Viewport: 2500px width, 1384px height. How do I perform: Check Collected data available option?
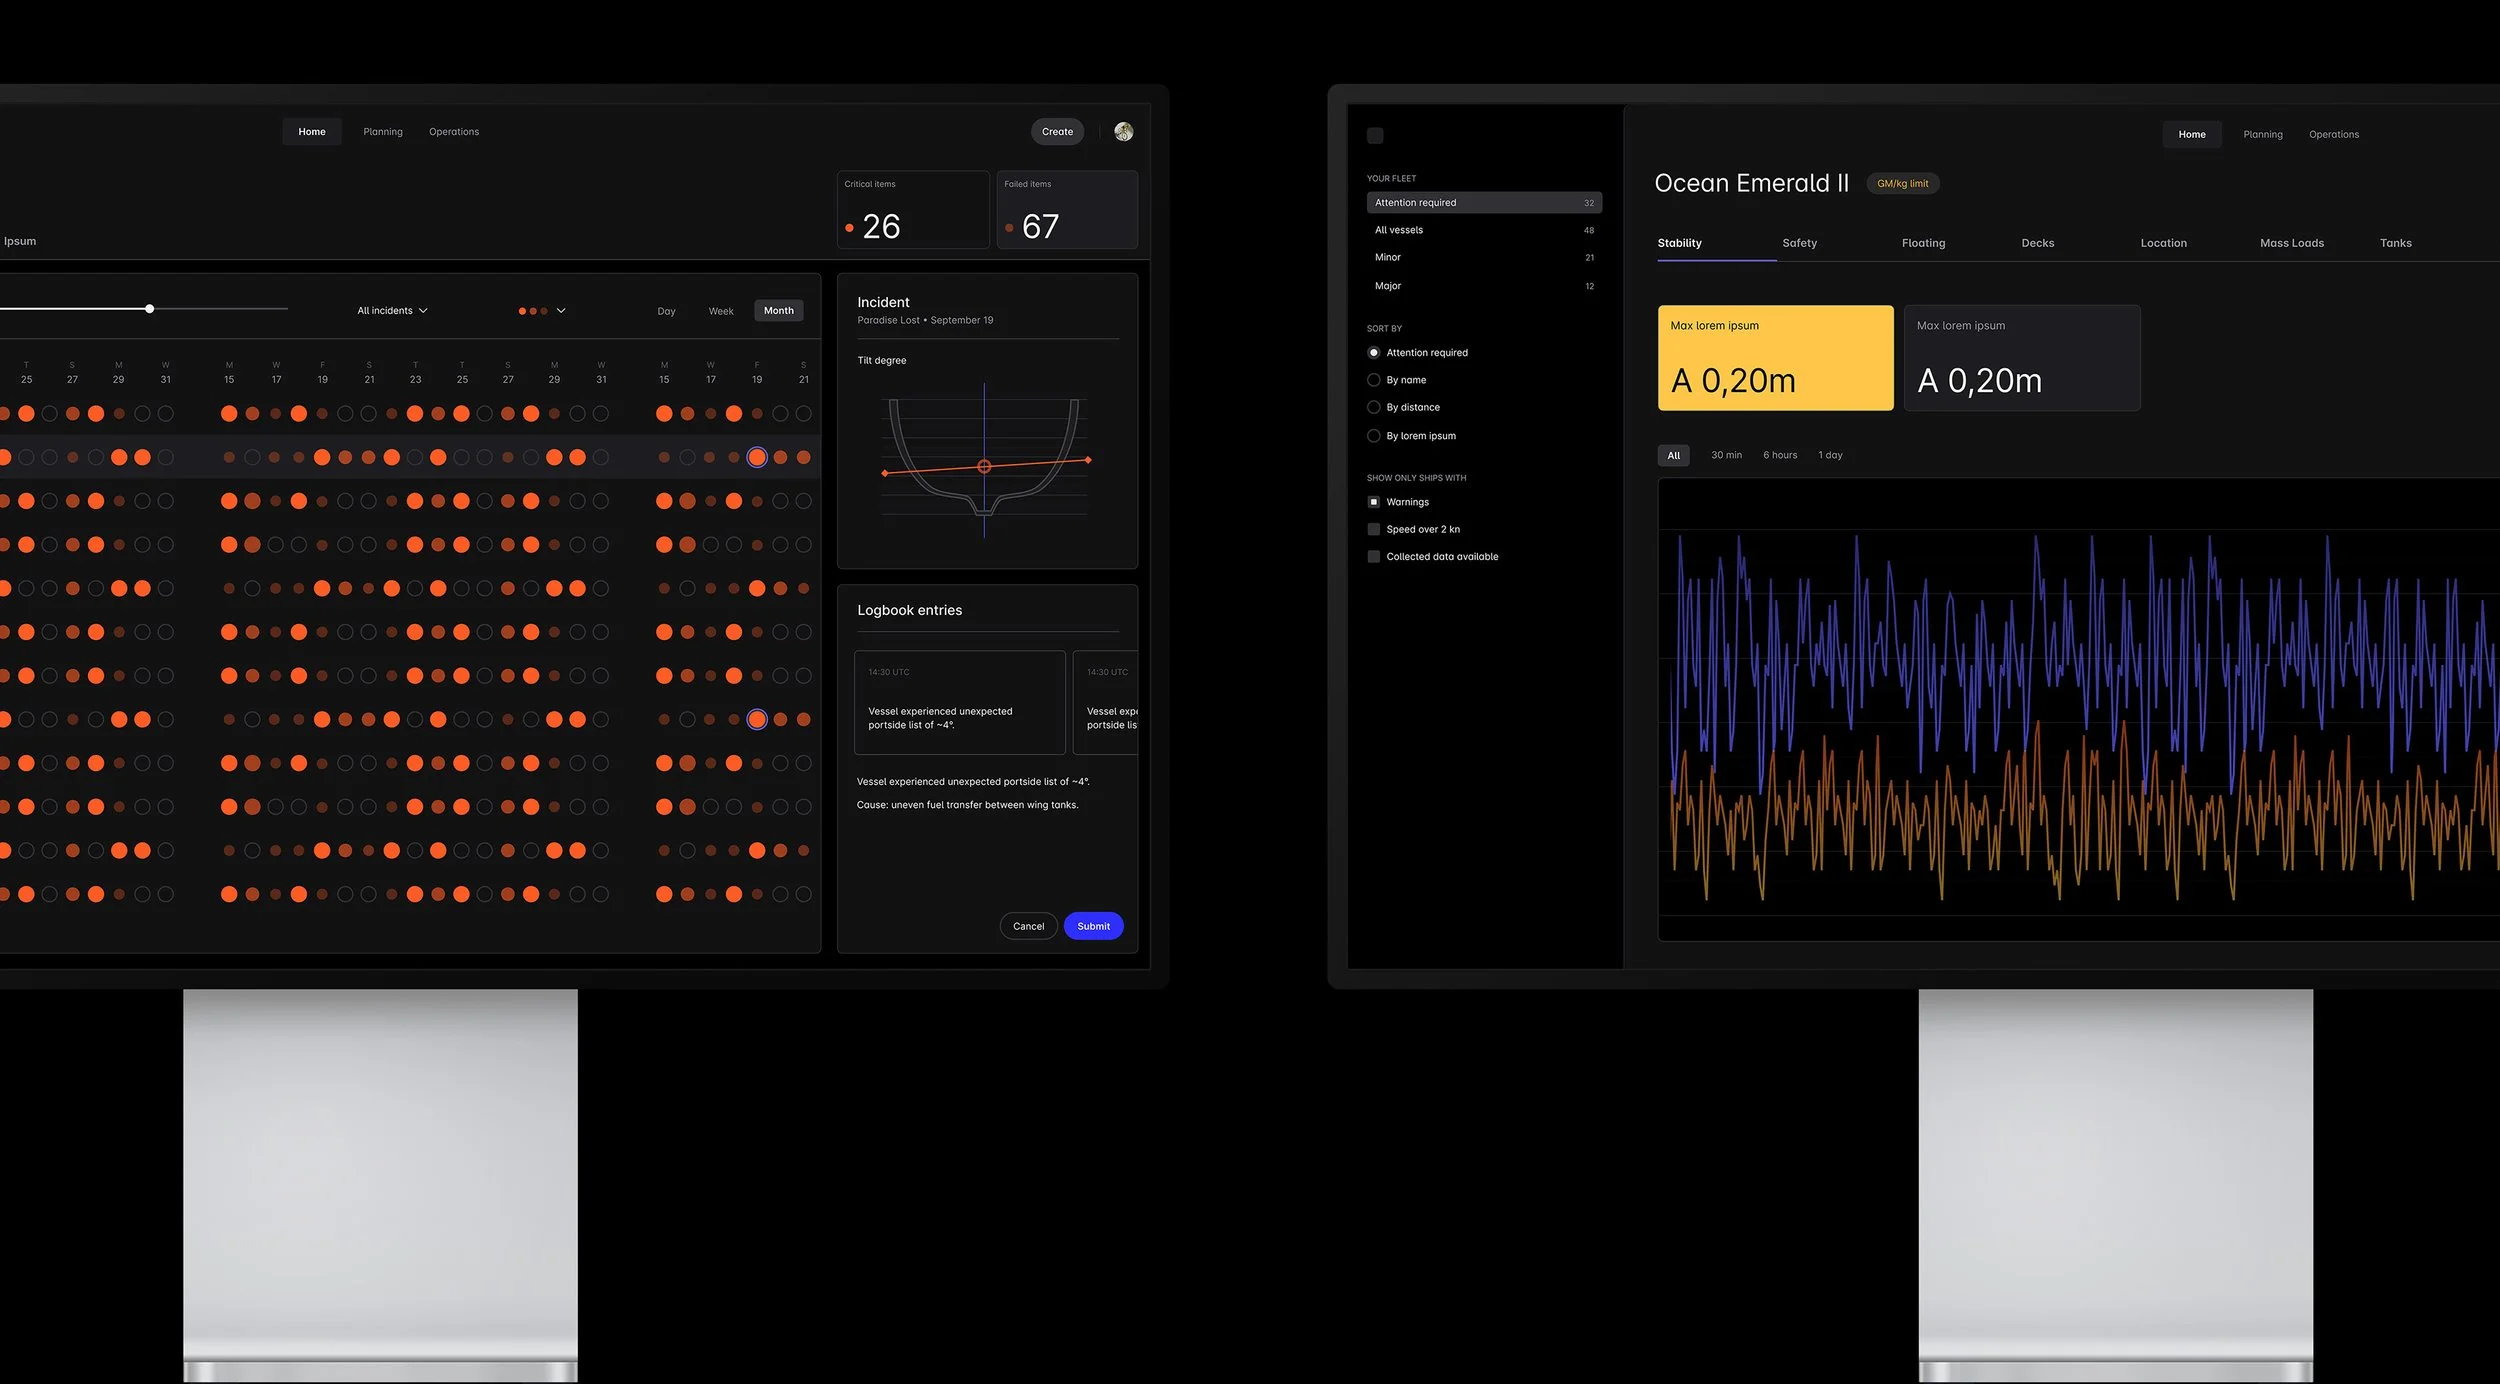(1374, 557)
